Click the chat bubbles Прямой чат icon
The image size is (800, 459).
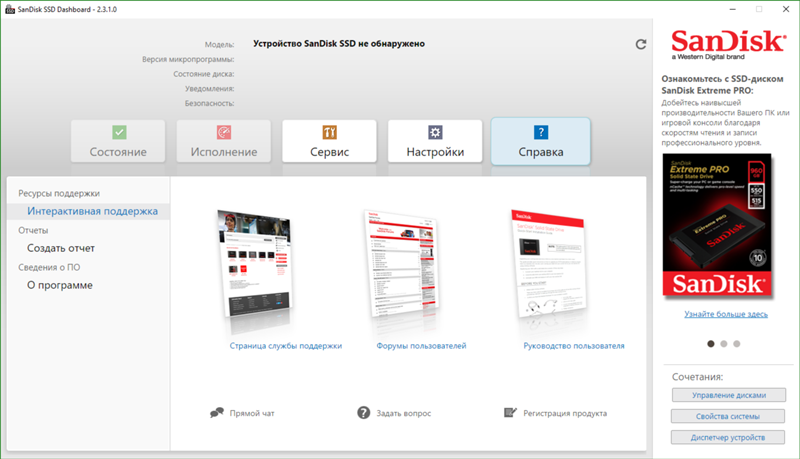[x=217, y=413]
